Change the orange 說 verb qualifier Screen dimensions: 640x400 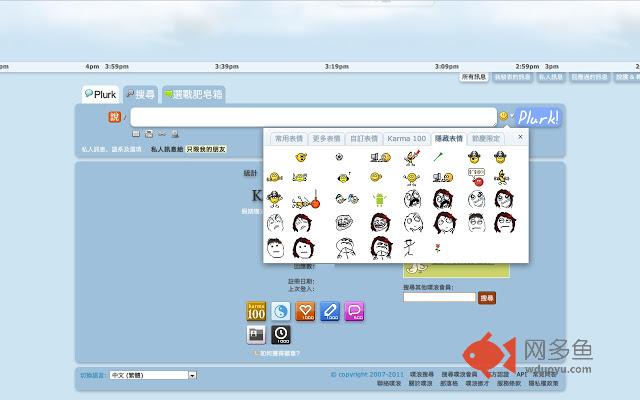(115, 117)
